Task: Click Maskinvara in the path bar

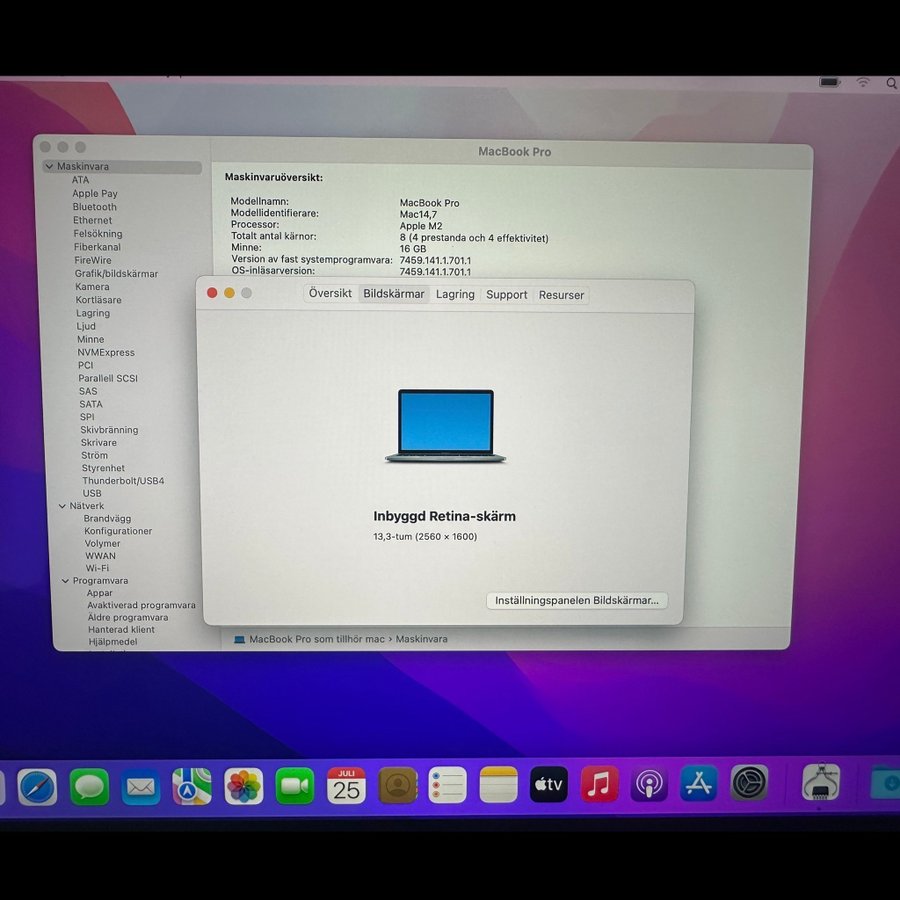Action: click(421, 639)
